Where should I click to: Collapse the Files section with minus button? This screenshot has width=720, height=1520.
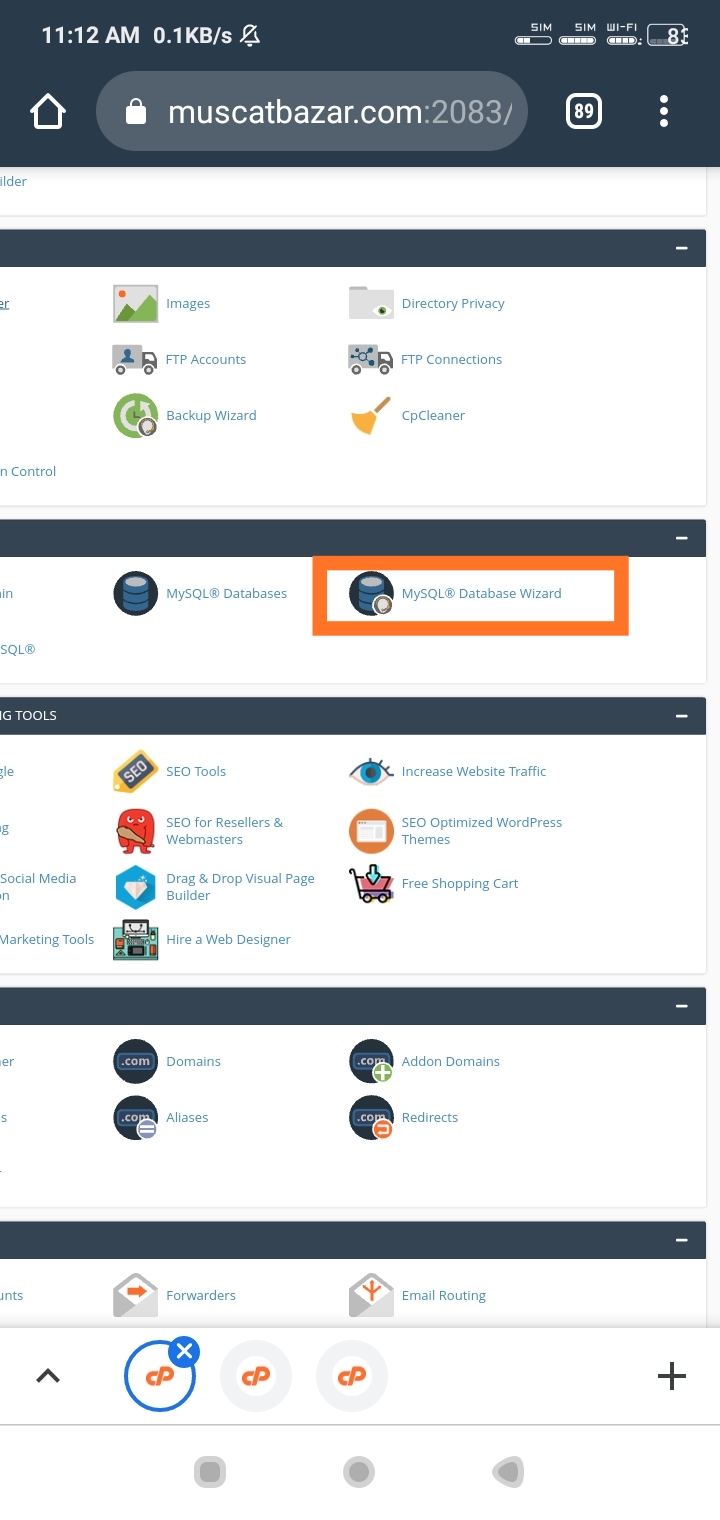pos(682,248)
